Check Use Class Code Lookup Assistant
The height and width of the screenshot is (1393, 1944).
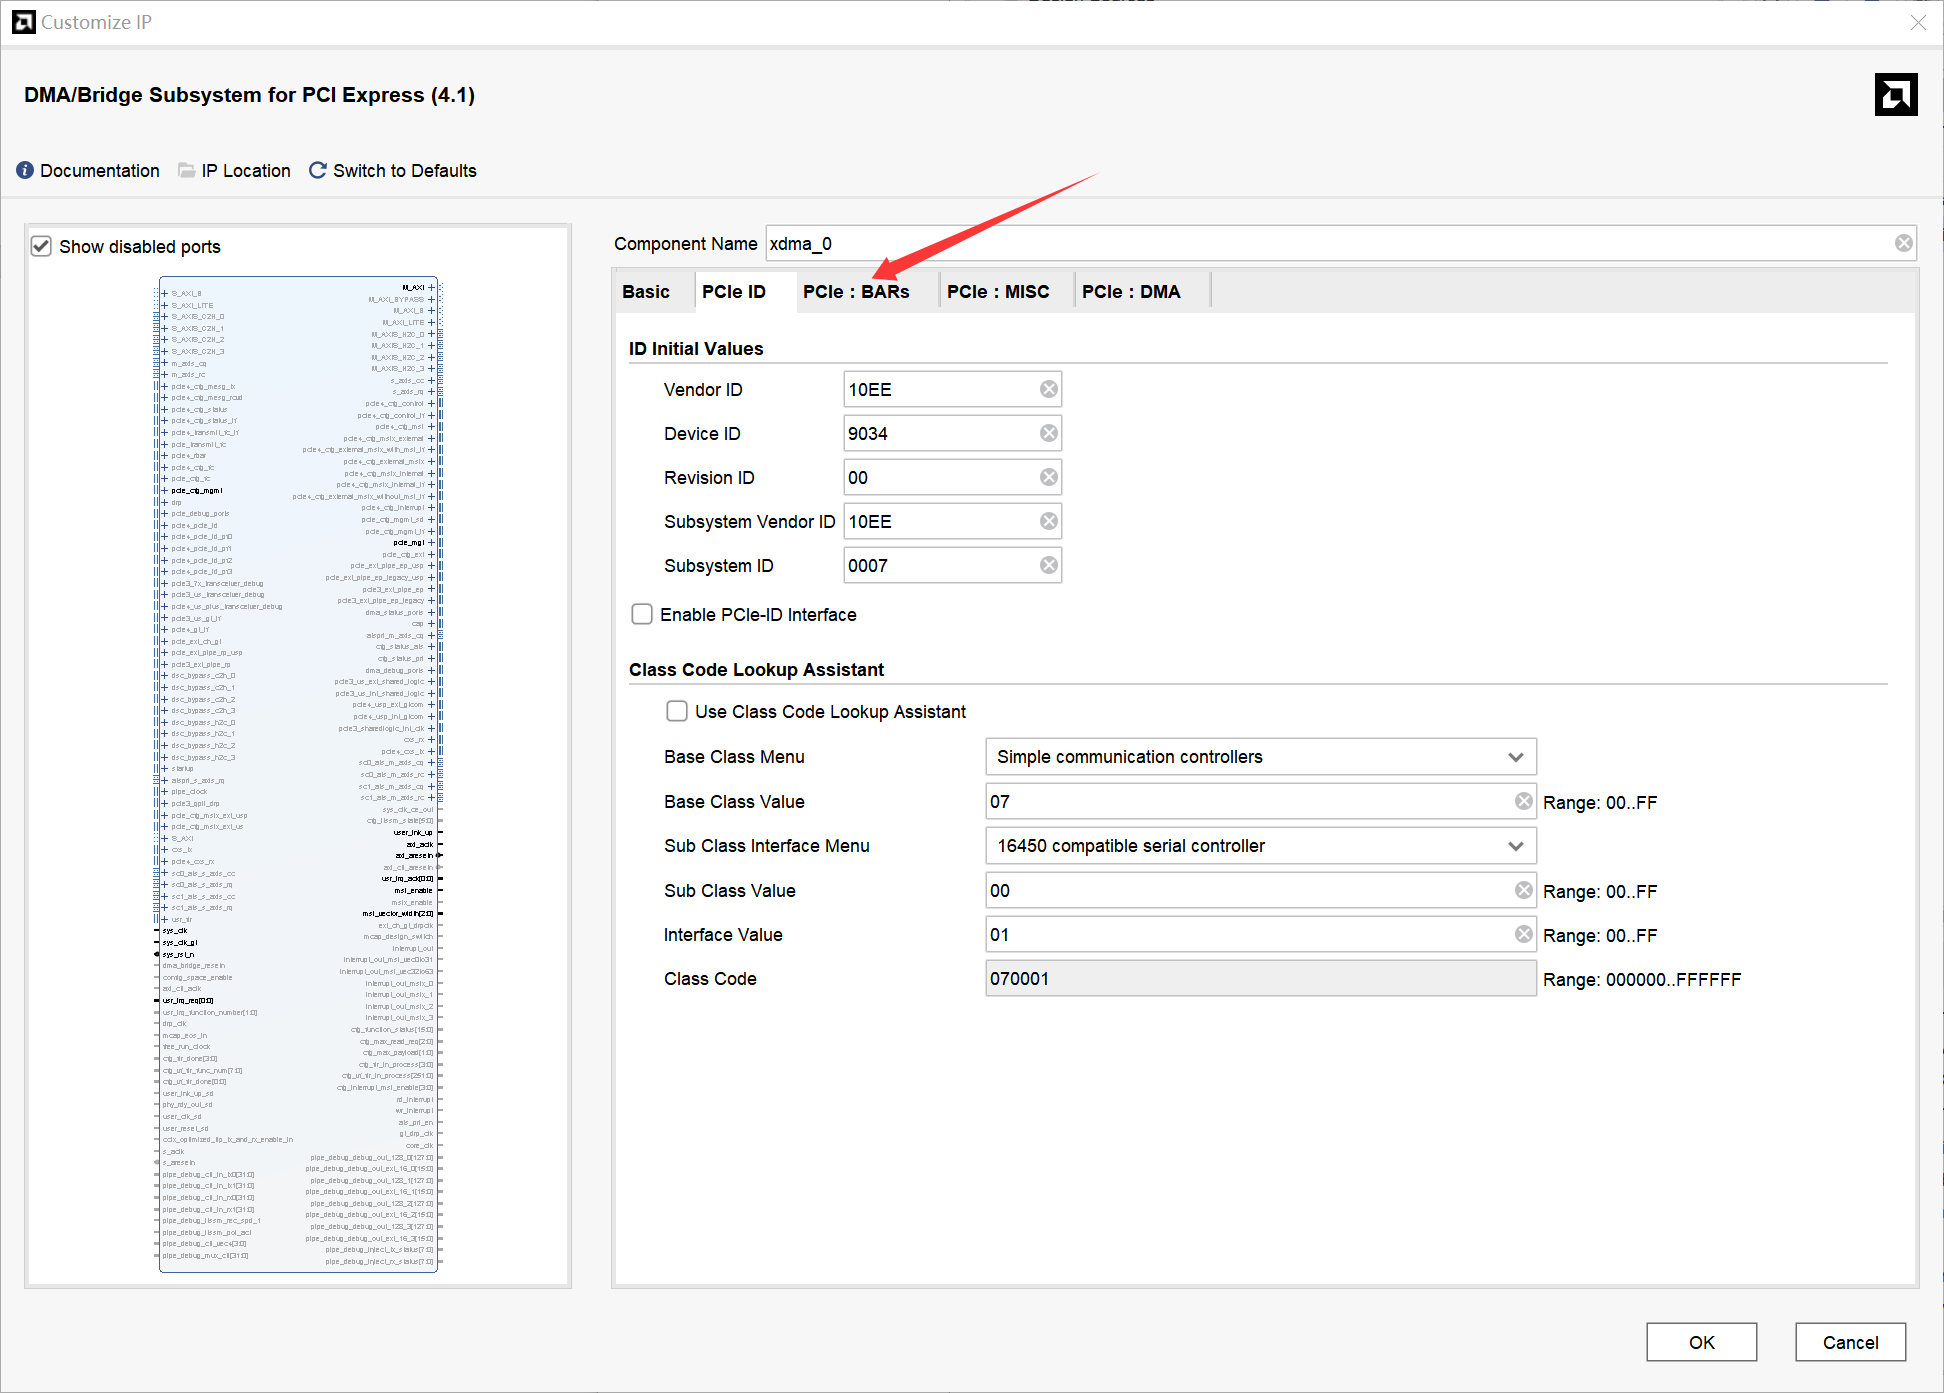[677, 711]
